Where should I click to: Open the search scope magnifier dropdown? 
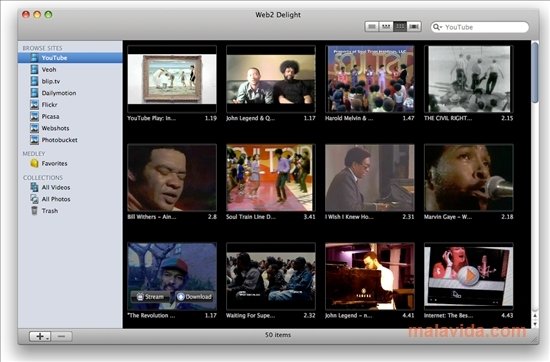437,27
